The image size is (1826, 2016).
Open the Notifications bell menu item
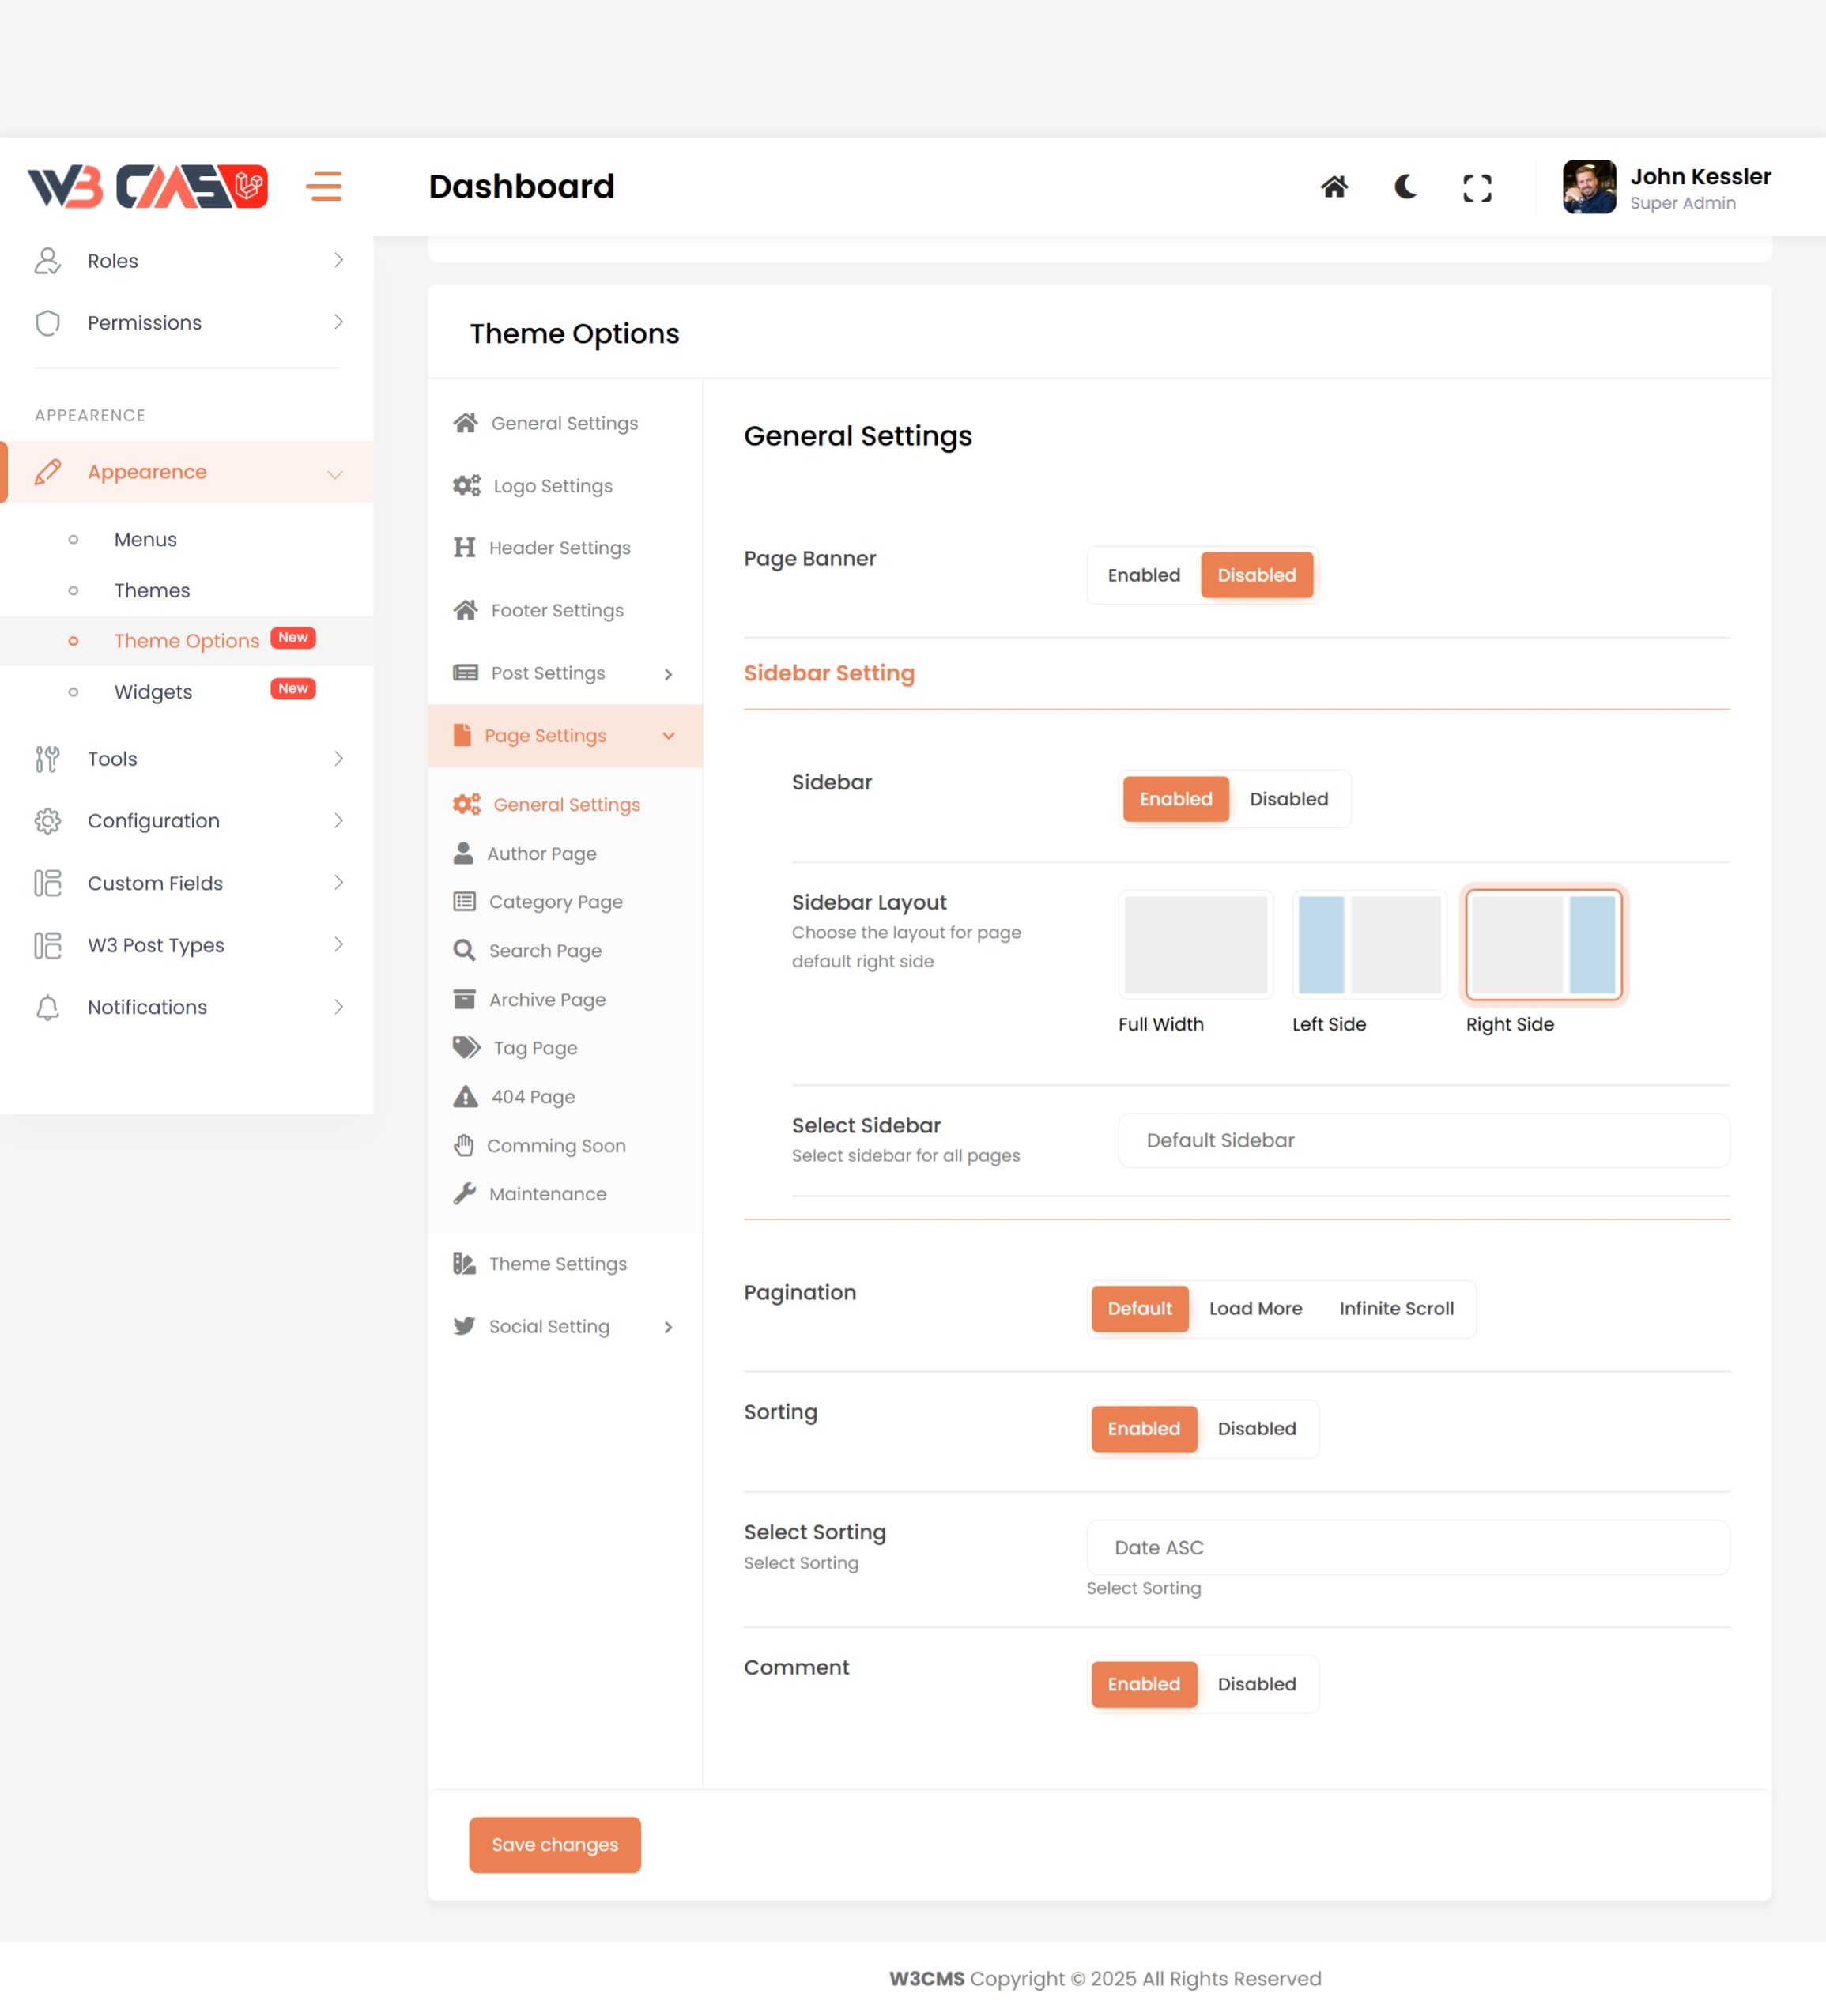(147, 1007)
